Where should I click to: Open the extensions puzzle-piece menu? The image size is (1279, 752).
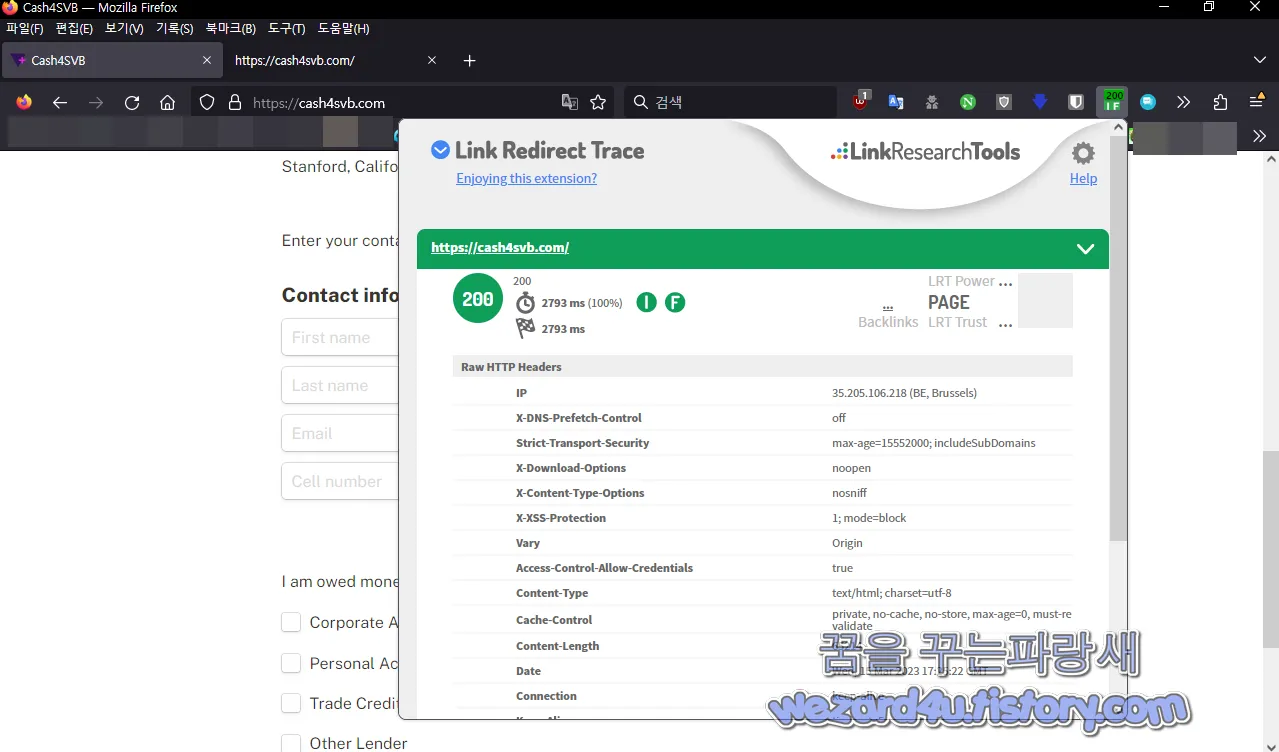point(1220,102)
